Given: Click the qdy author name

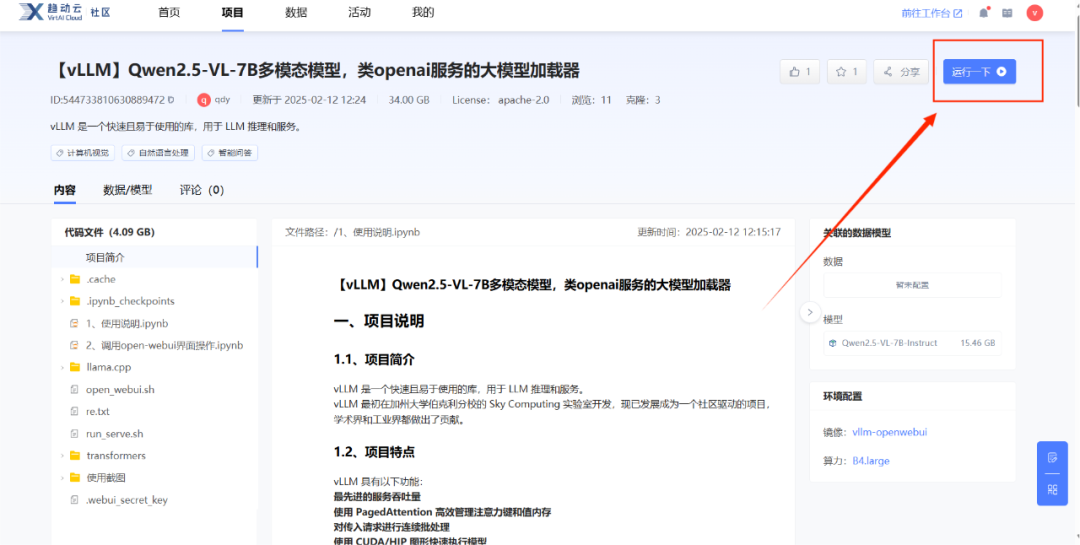Looking at the screenshot, I should point(222,100).
